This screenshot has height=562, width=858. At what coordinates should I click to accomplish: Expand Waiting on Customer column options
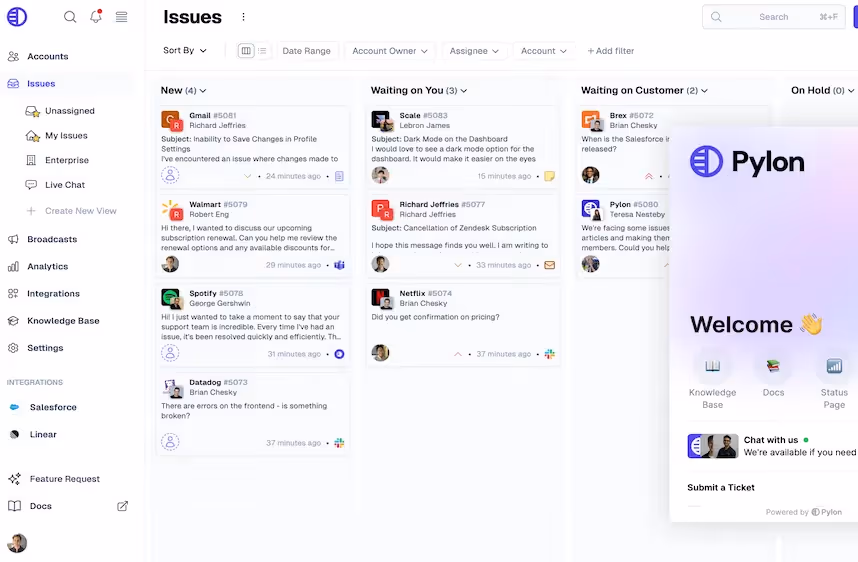(x=704, y=91)
